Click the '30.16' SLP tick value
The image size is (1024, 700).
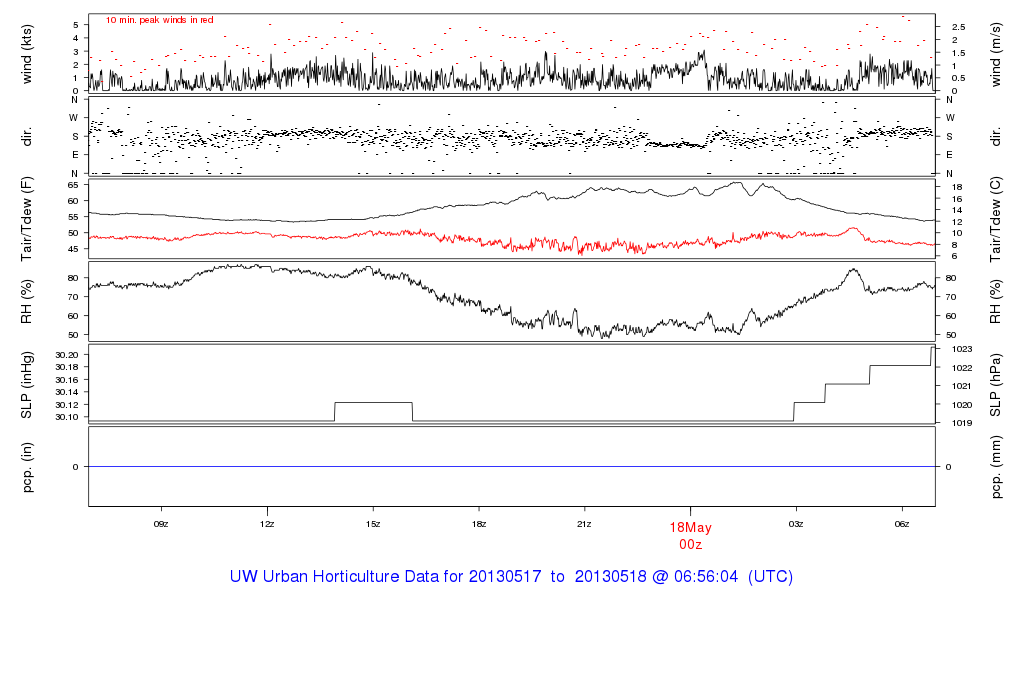point(67,379)
